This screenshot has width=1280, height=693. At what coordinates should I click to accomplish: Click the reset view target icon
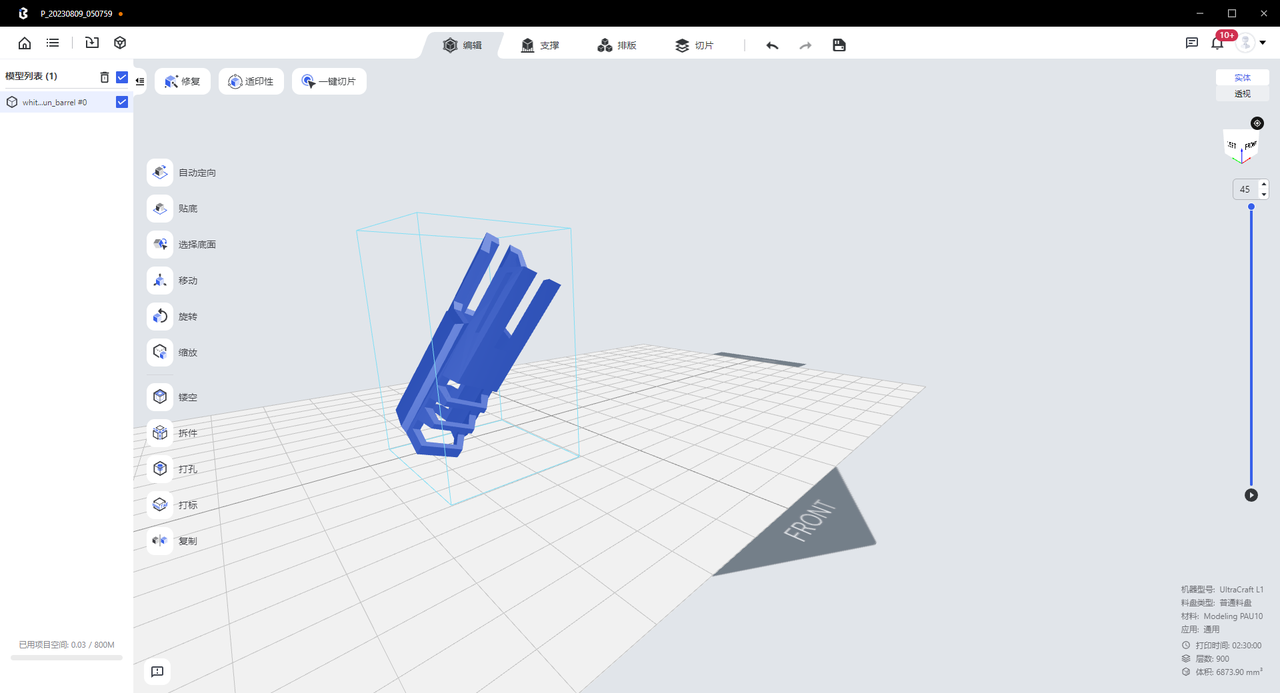[x=1257, y=123]
